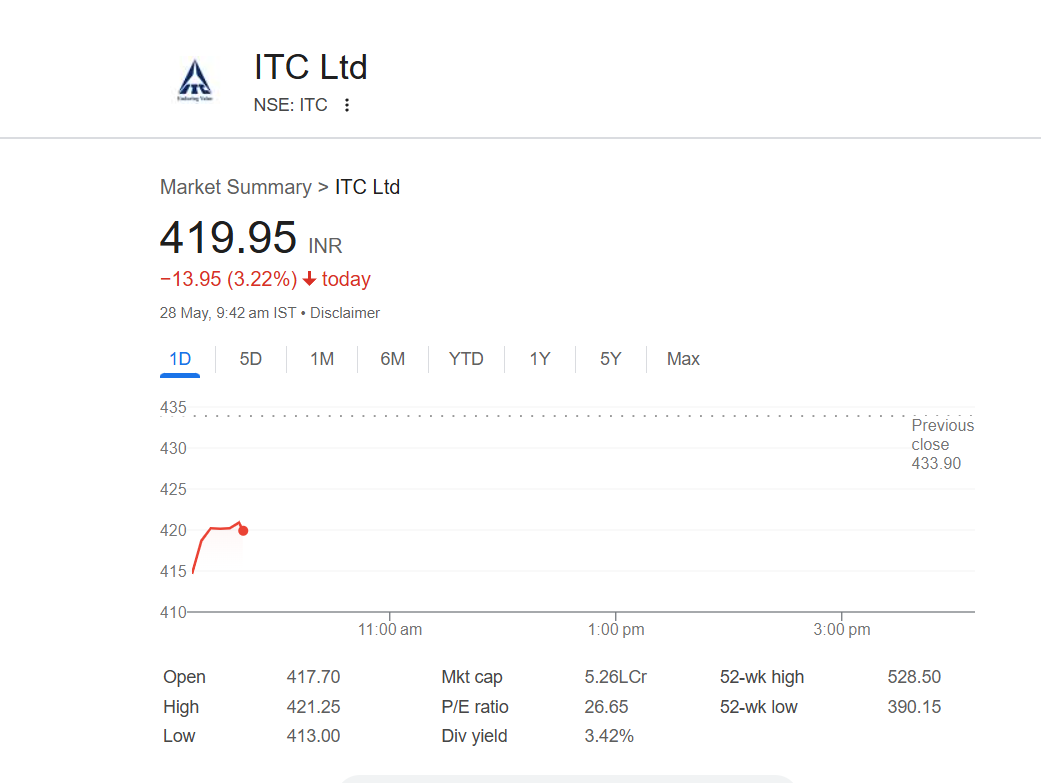The height and width of the screenshot is (783, 1041).
Task: Click the ITC Ltd heading title
Action: click(311, 67)
